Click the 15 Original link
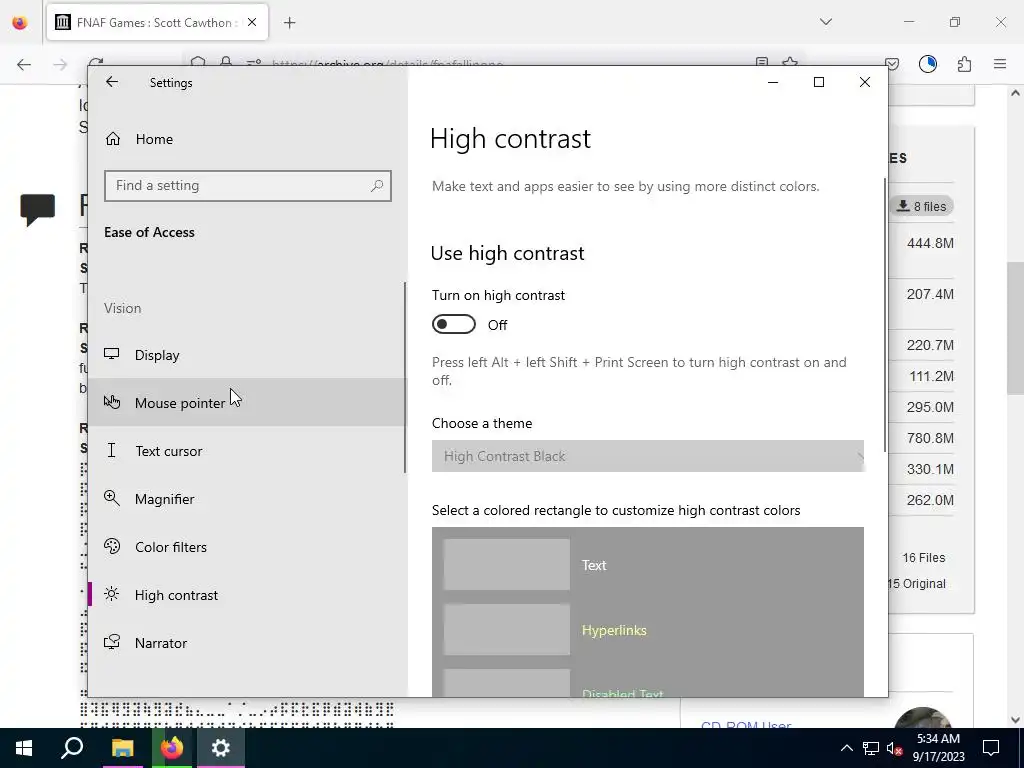This screenshot has height=768, width=1024. [917, 584]
